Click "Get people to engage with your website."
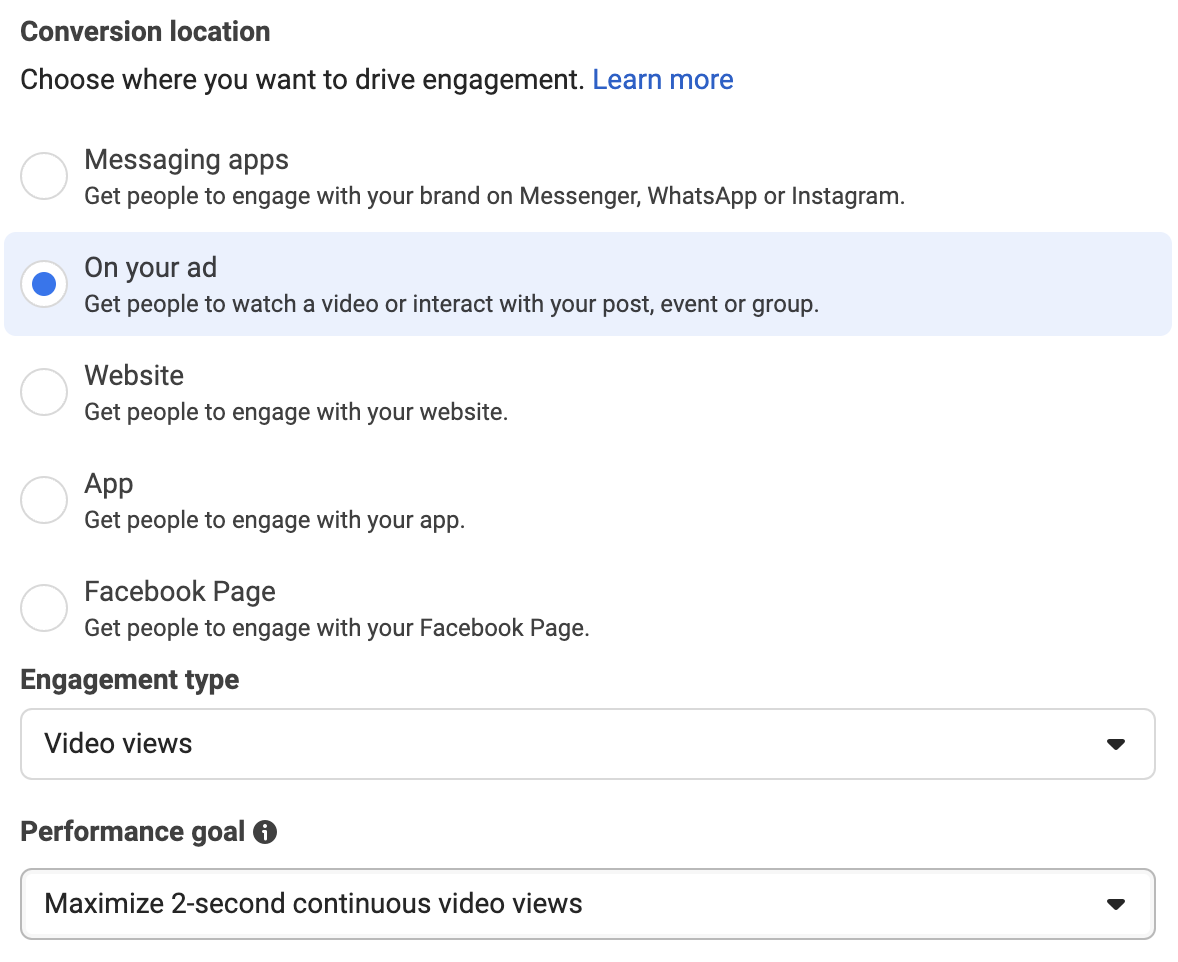Image resolution: width=1178 pixels, height=962 pixels. 296,412
